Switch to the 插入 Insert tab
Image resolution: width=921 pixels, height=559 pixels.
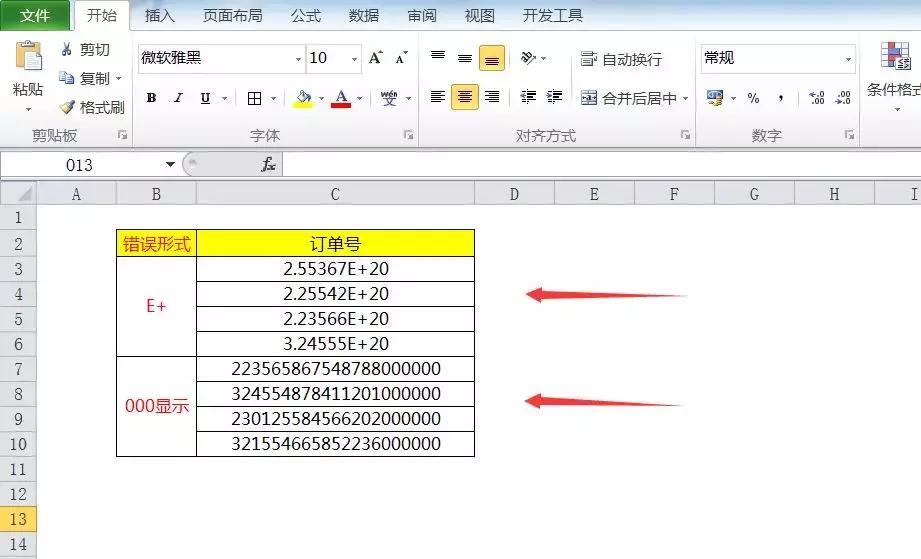[160, 15]
